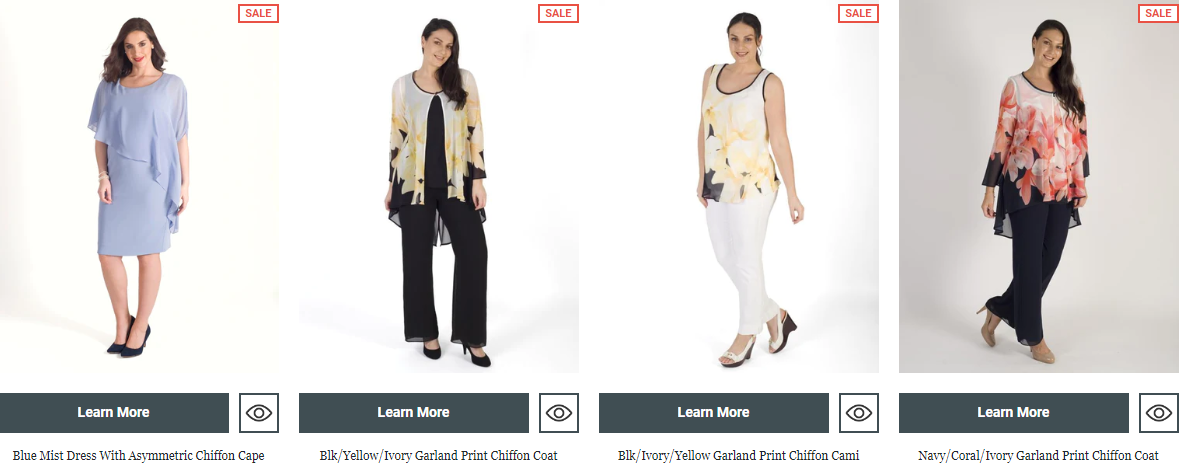Click SALE badge on Blk/Yellow/Ivory Chiffon Coat
The height and width of the screenshot is (474, 1181).
(x=558, y=13)
